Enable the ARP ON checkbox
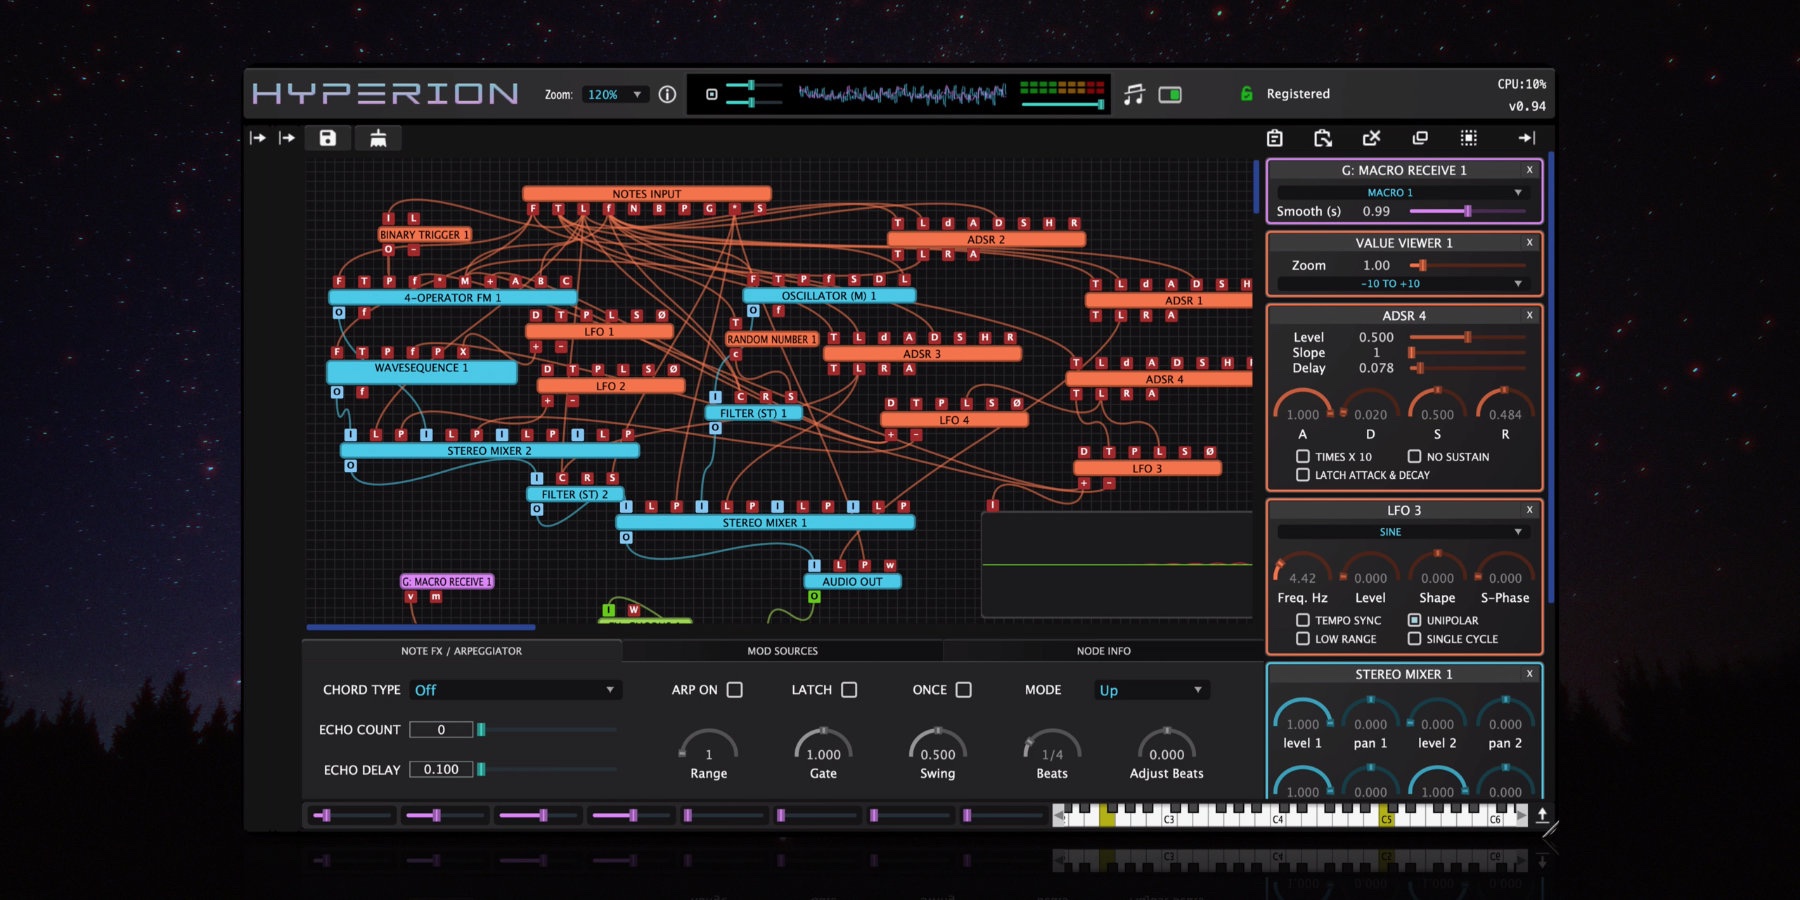This screenshot has width=1800, height=900. (x=735, y=690)
